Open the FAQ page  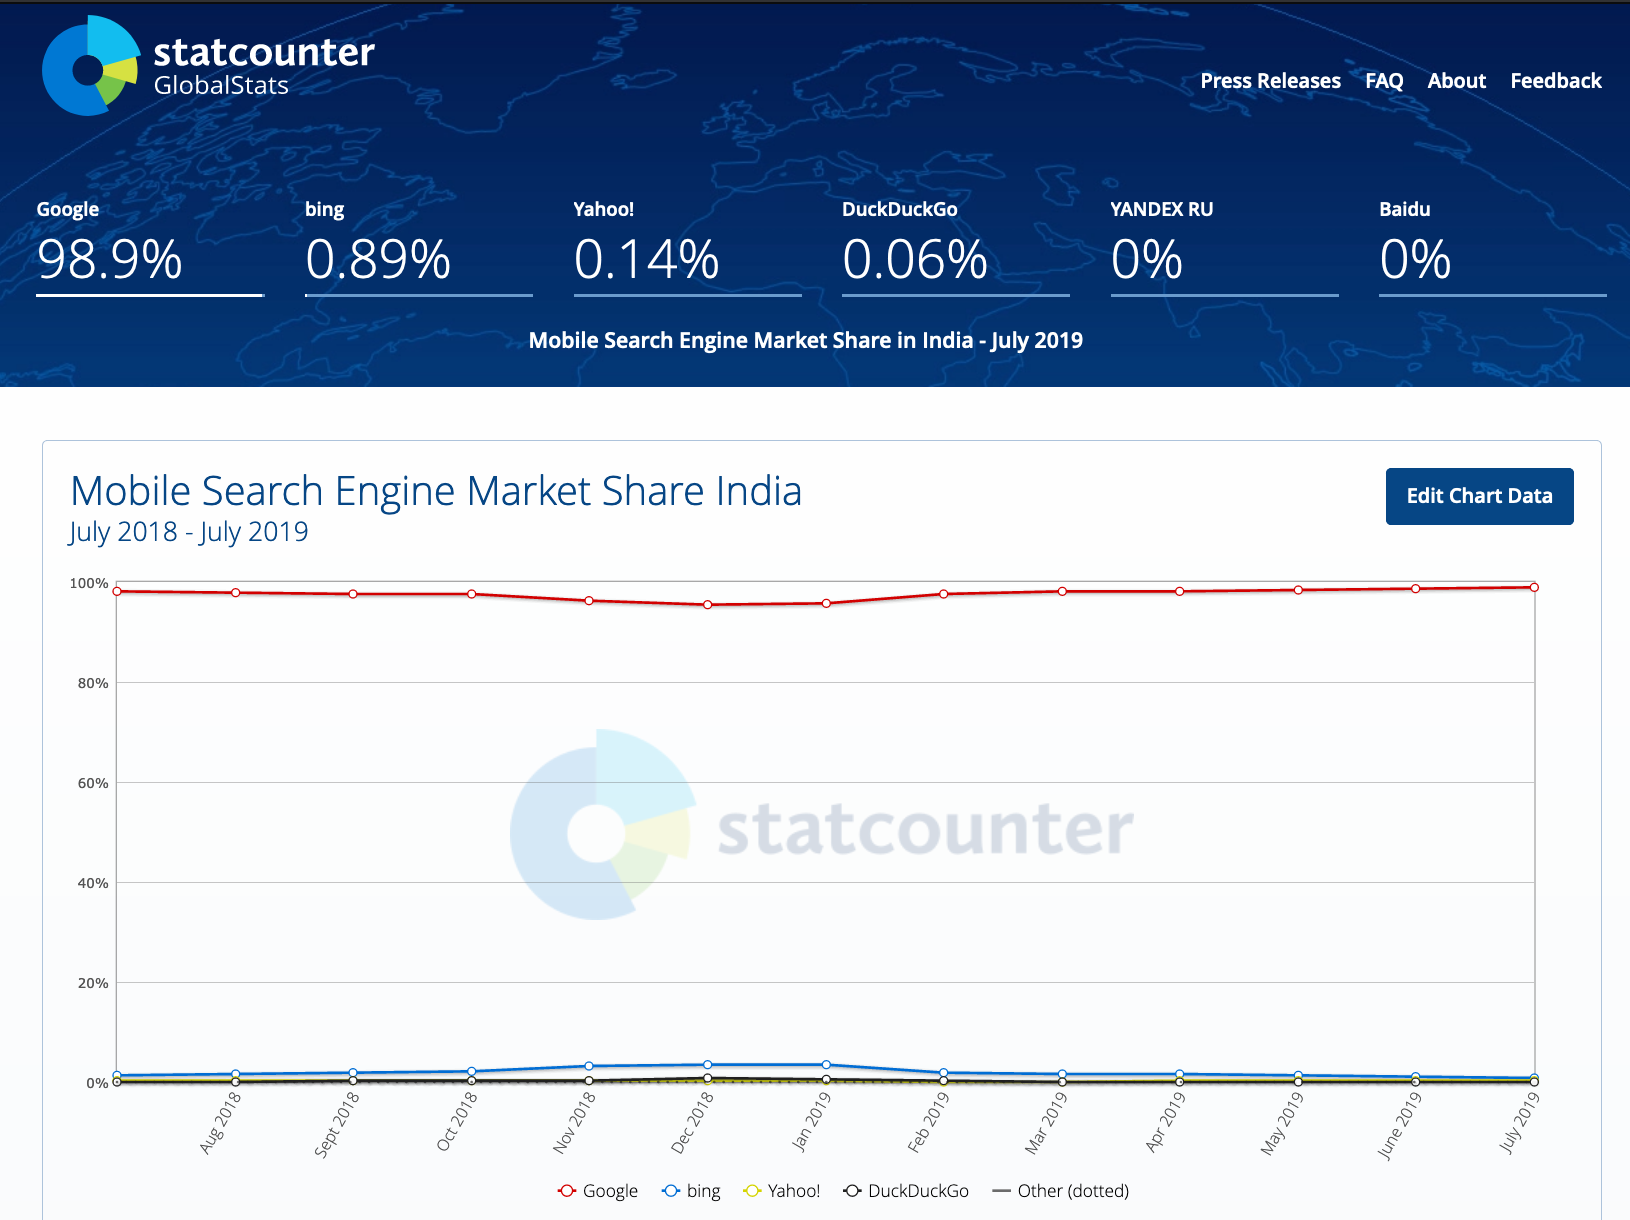(1384, 81)
